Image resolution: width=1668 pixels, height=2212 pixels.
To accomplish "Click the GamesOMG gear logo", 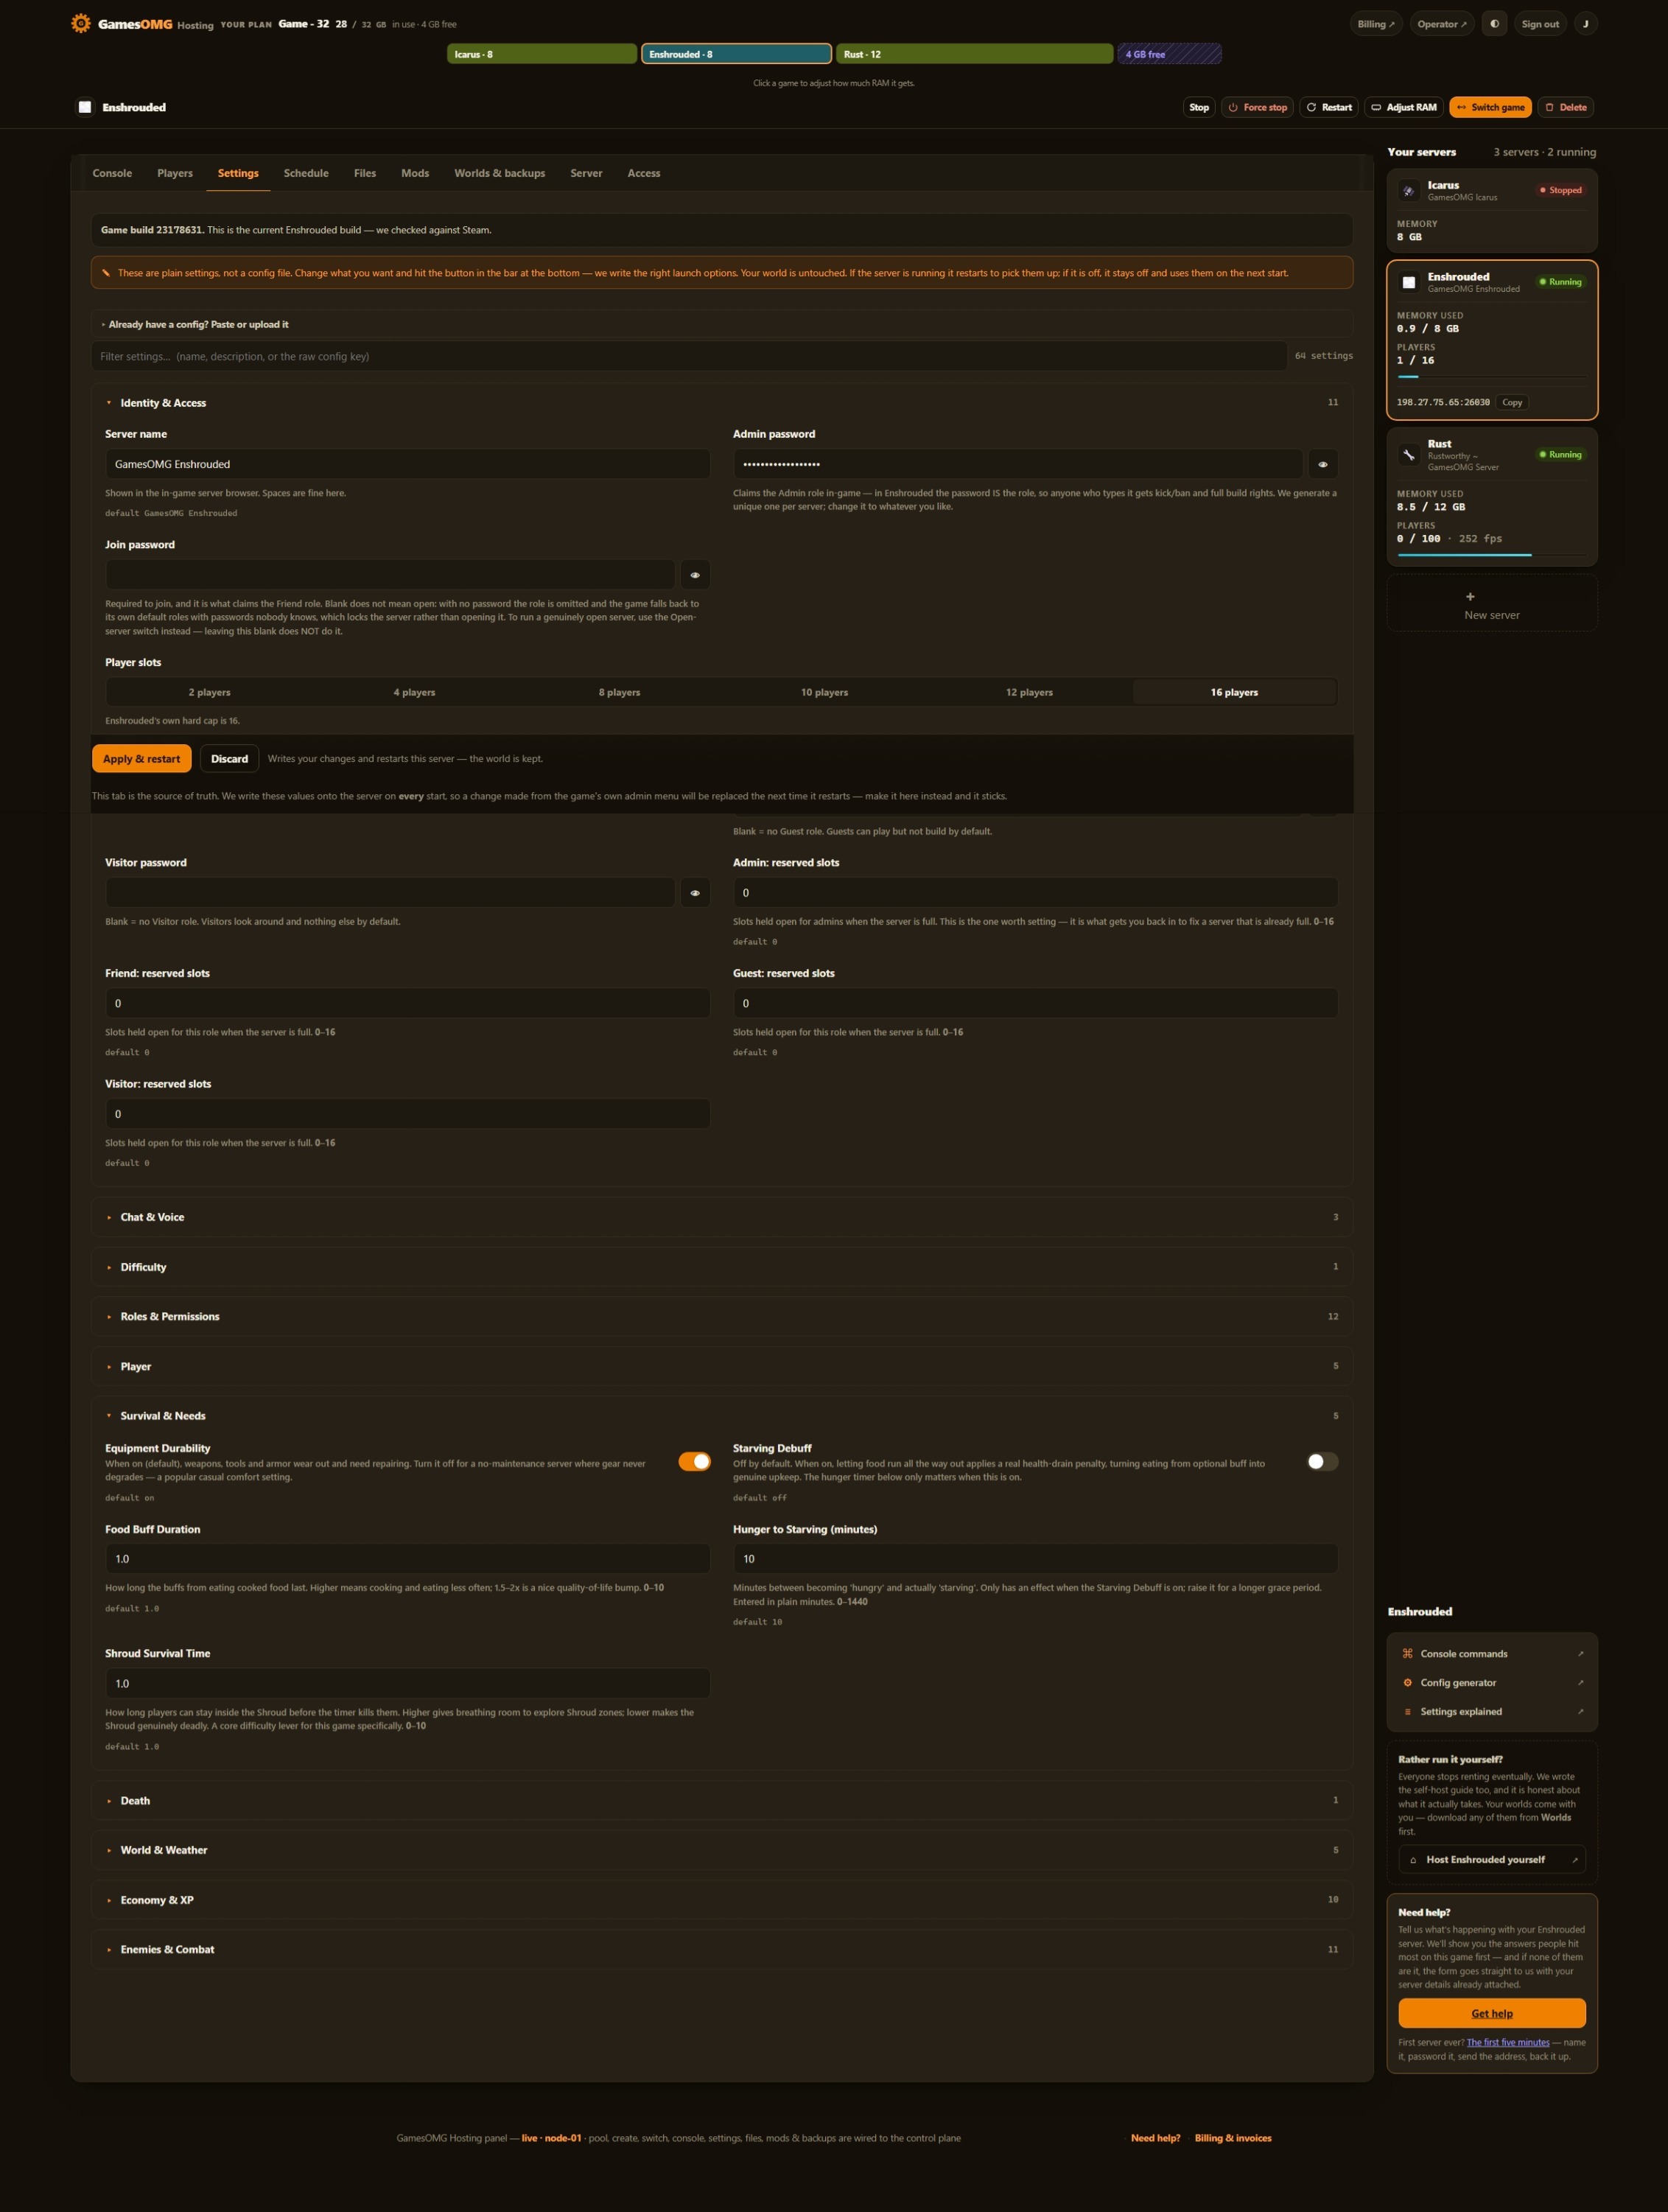I will pyautogui.click(x=81, y=23).
